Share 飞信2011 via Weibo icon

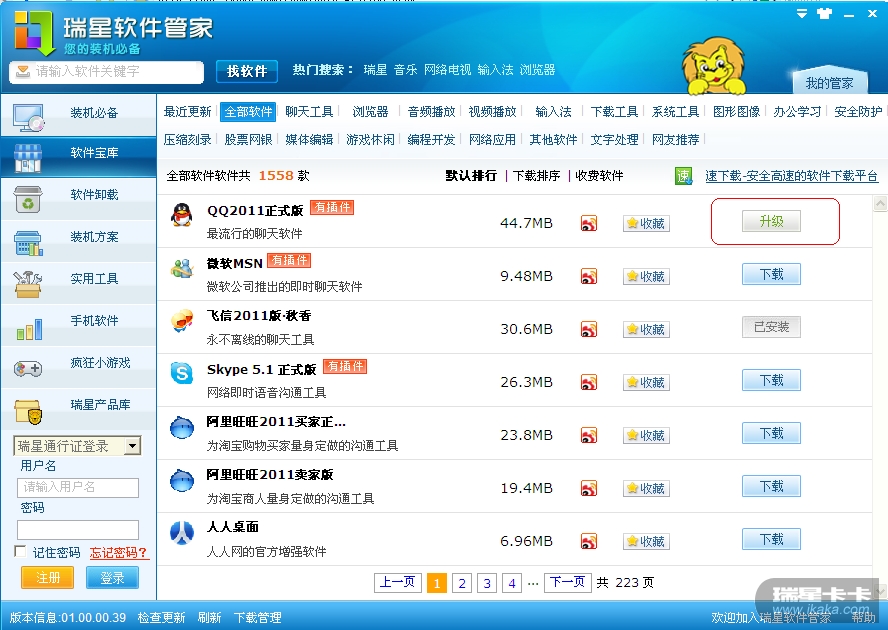(589, 329)
